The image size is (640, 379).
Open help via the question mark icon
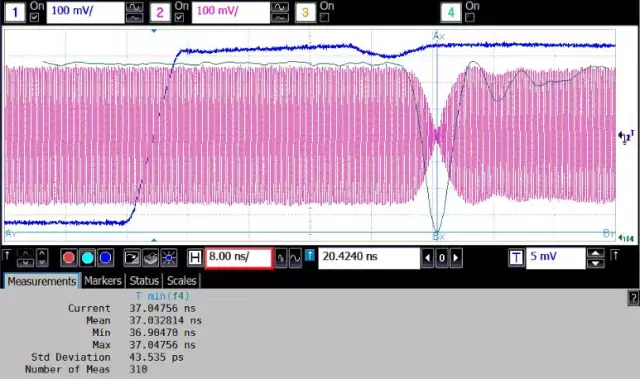click(x=633, y=298)
